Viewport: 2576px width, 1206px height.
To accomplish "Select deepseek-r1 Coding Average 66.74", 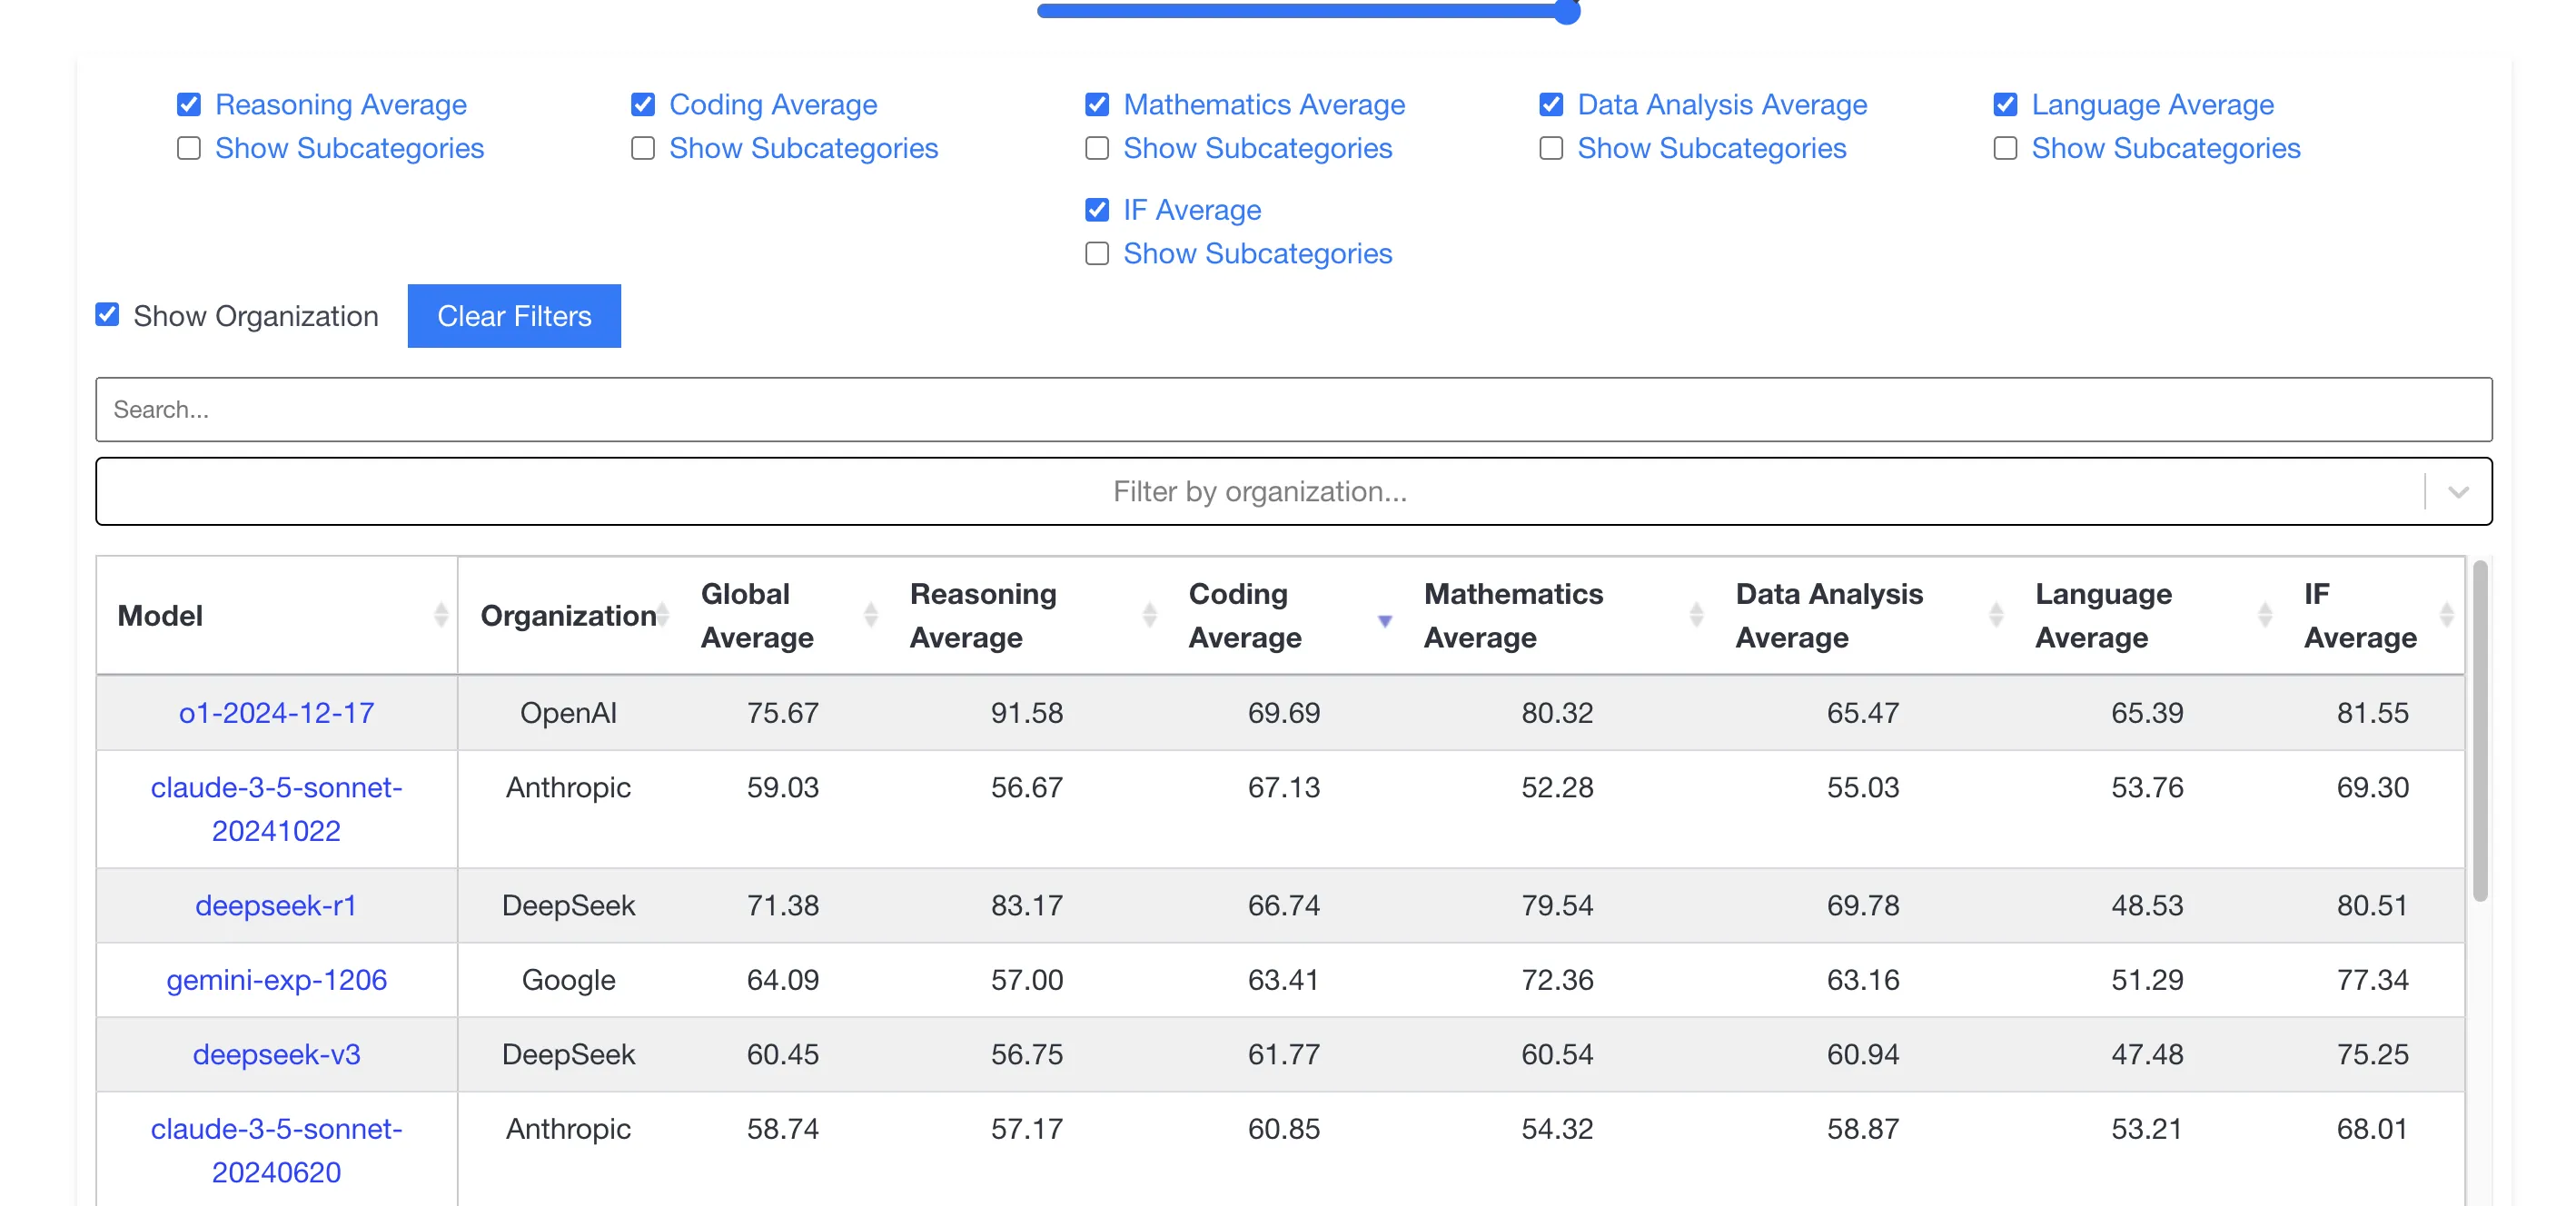I will point(1283,905).
